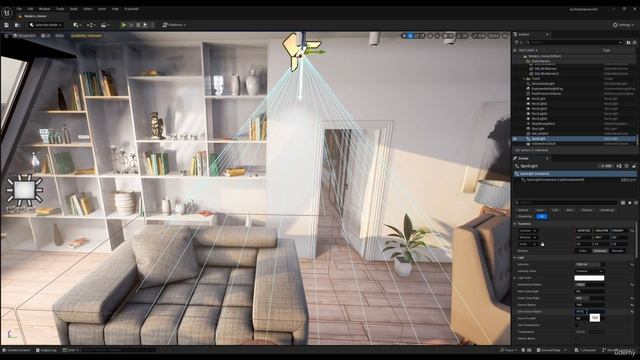This screenshot has width=640, height=360.
Task: Click the Unreal Engine logo icon
Action: point(7,13)
